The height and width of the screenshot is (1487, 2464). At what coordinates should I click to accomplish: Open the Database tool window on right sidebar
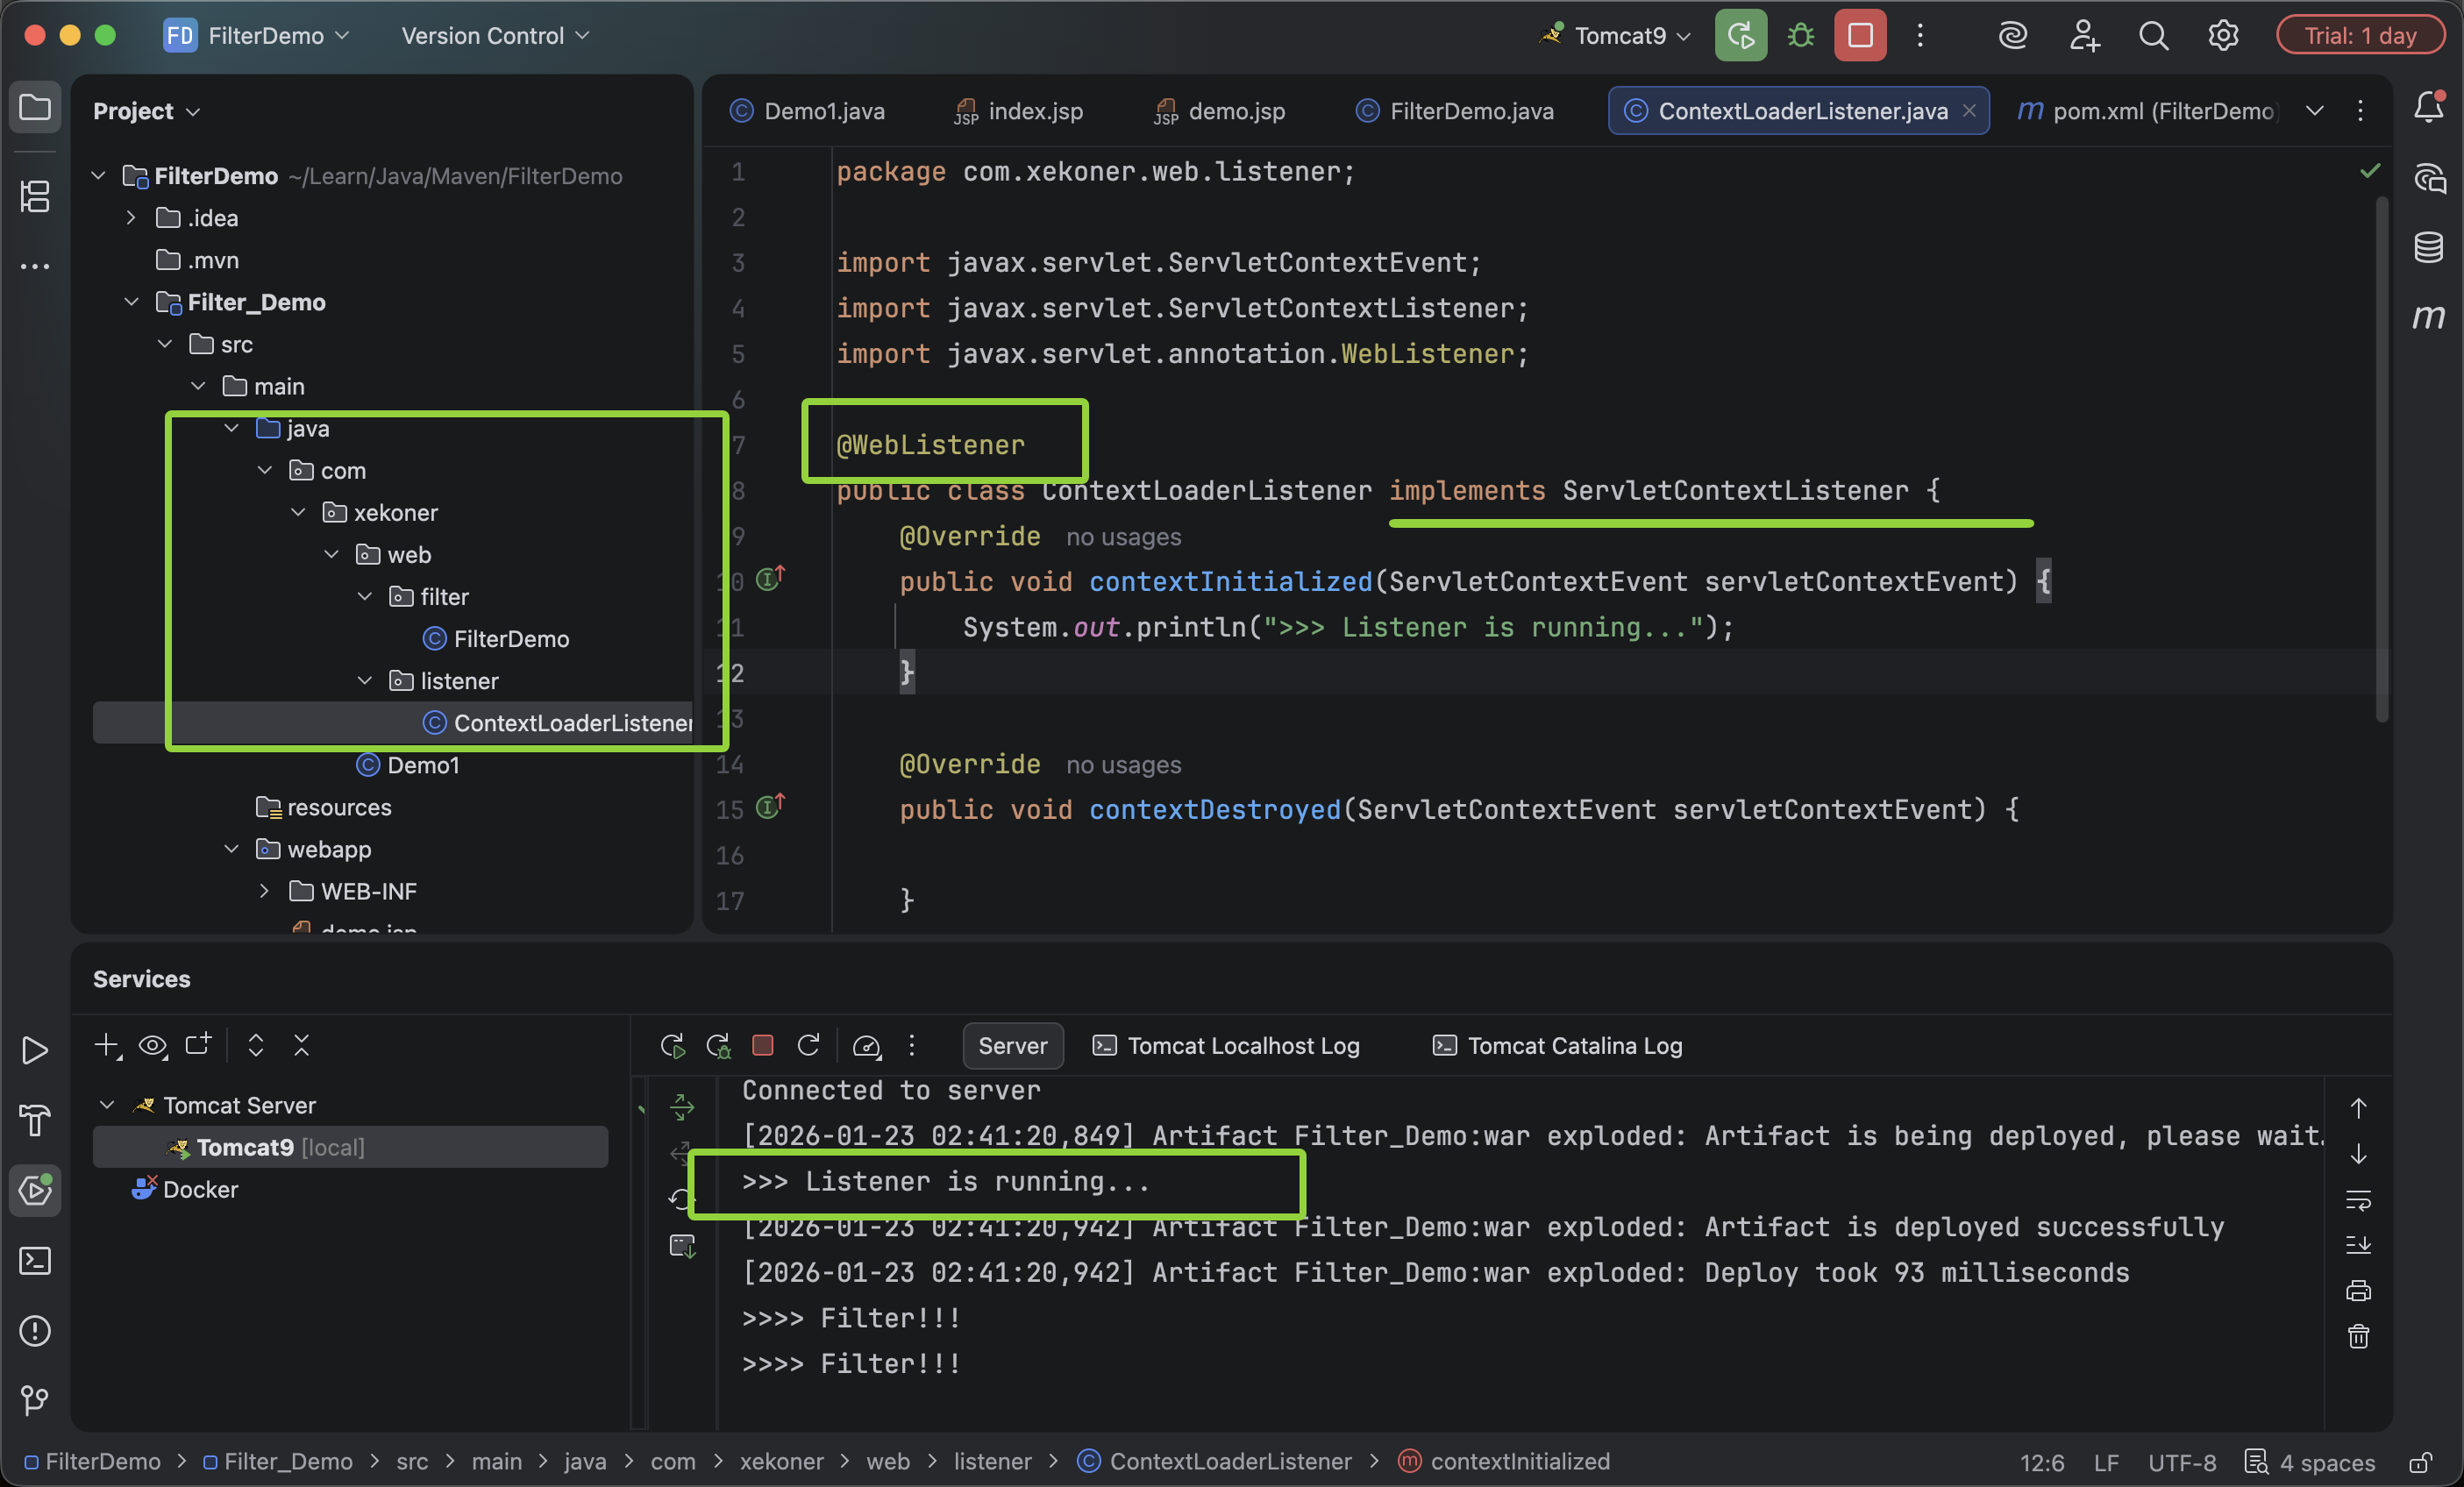(2429, 247)
